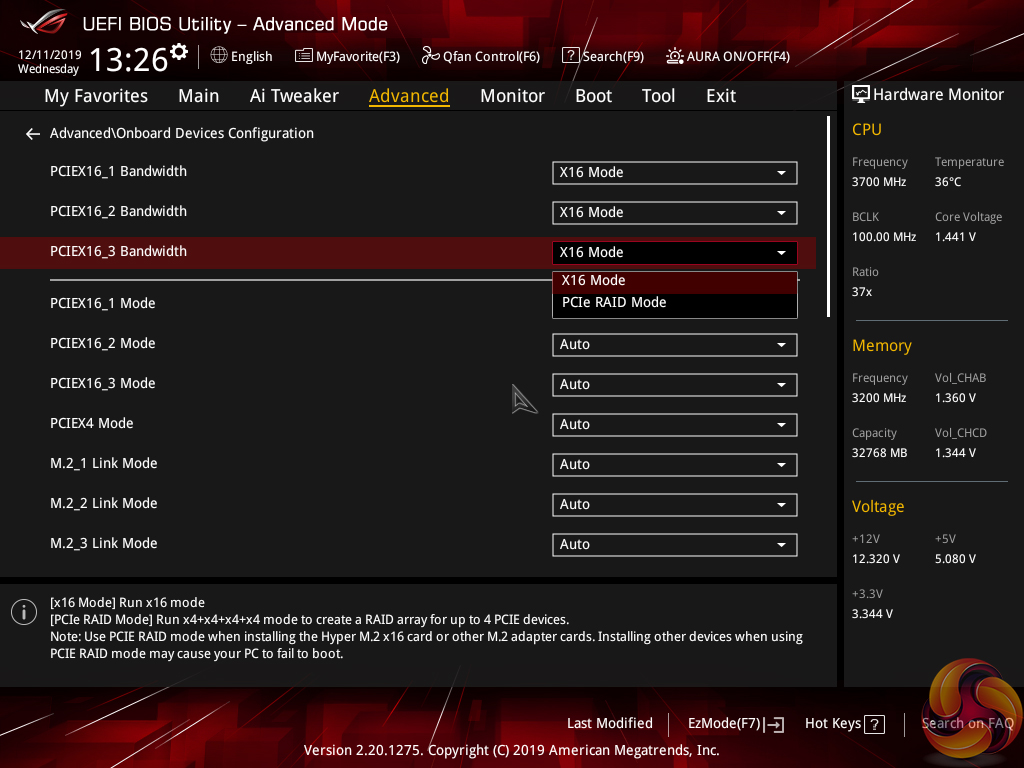Click the PCIEX16_2 Bandwidth label
Image resolution: width=1024 pixels, height=768 pixels.
click(118, 212)
